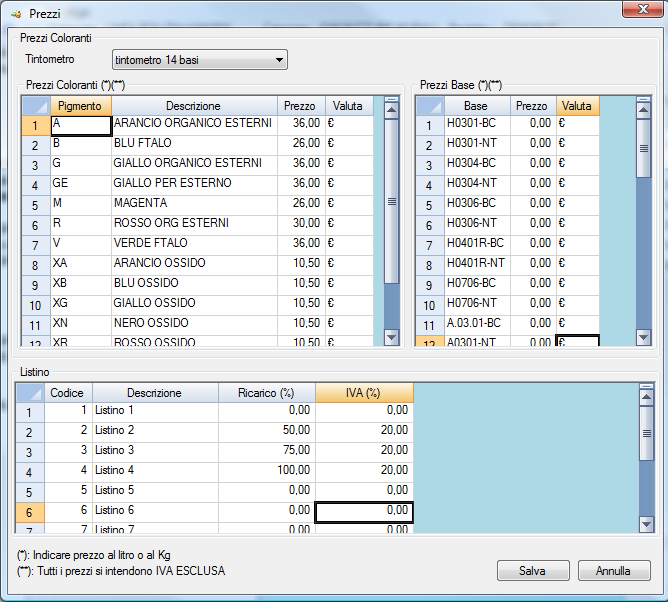
Task: Click split handle above pigment scrollbar
Action: tap(392, 99)
